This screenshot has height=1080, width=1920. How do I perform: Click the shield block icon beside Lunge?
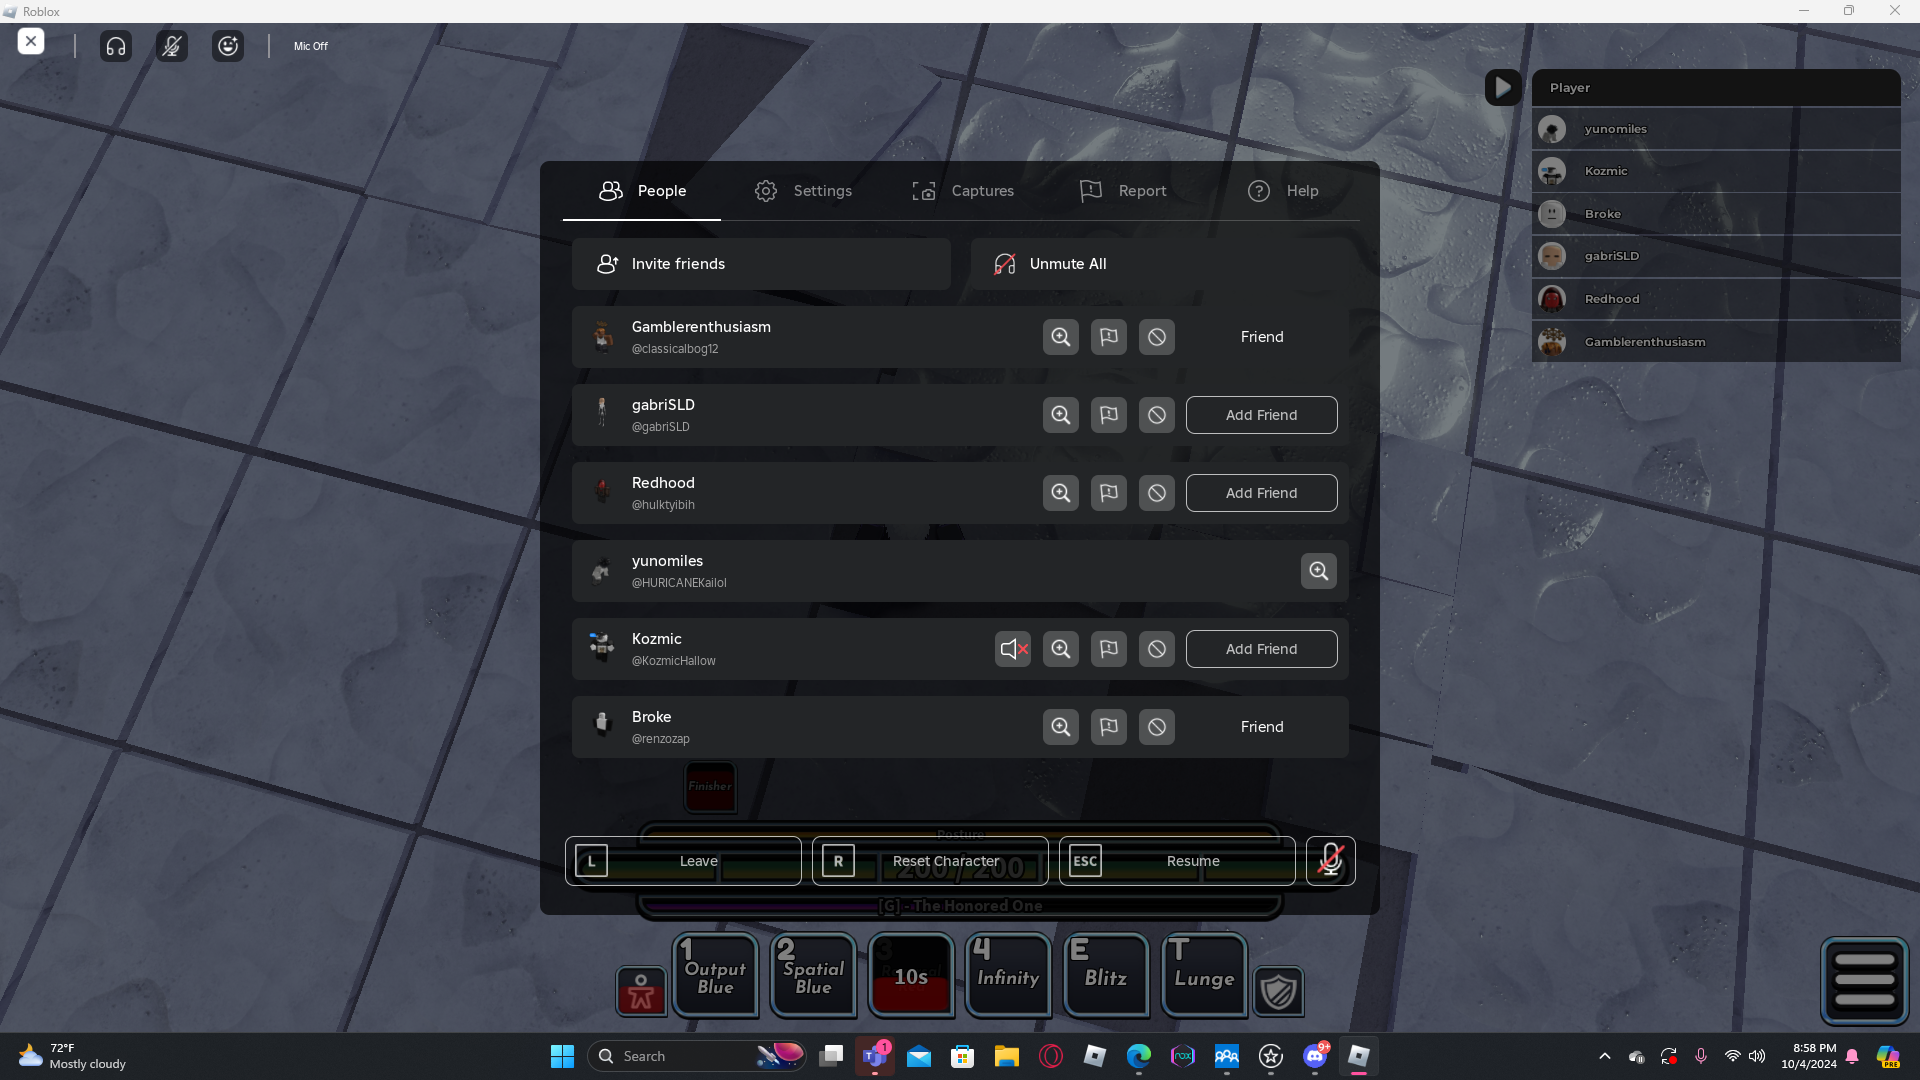(1278, 992)
